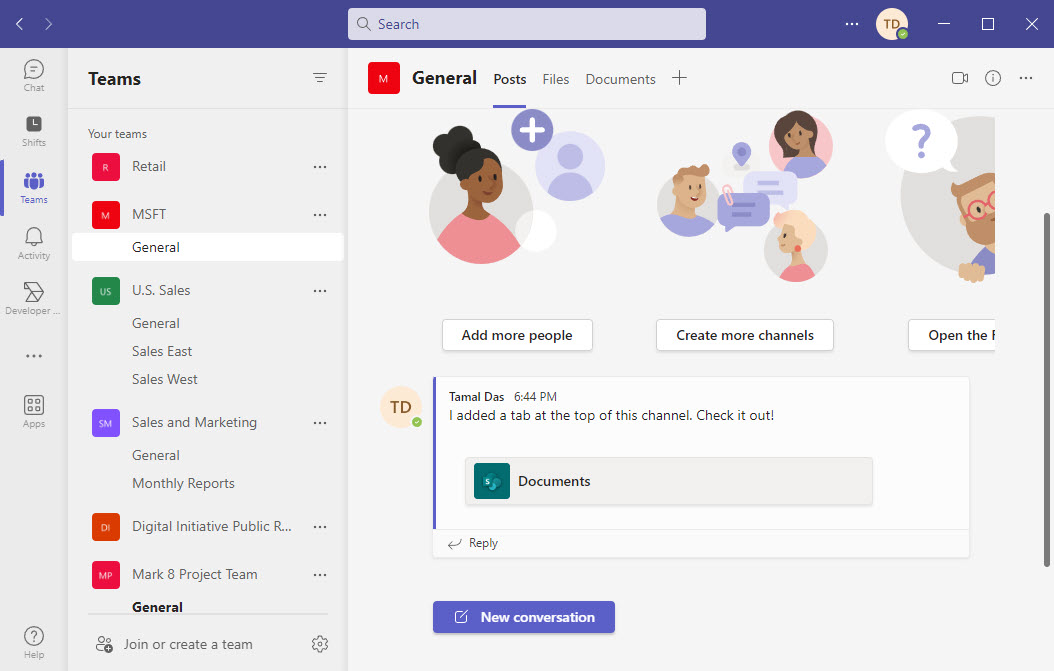Switch to the Files tab
The image size is (1054, 671).
point(556,79)
